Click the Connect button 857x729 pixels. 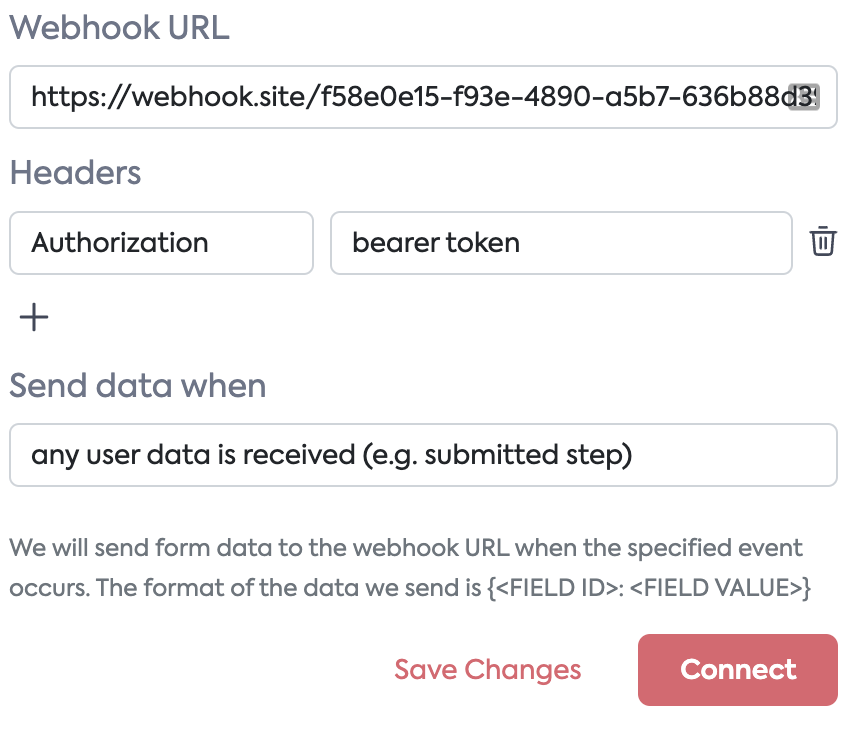737,669
